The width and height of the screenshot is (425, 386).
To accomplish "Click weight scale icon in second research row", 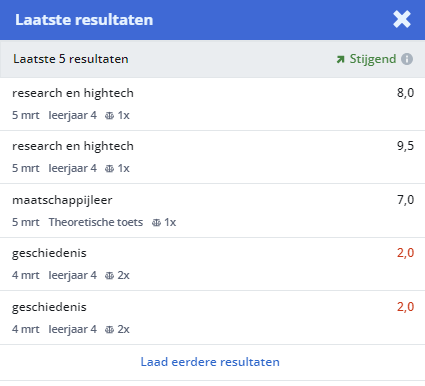I will 109,169.
